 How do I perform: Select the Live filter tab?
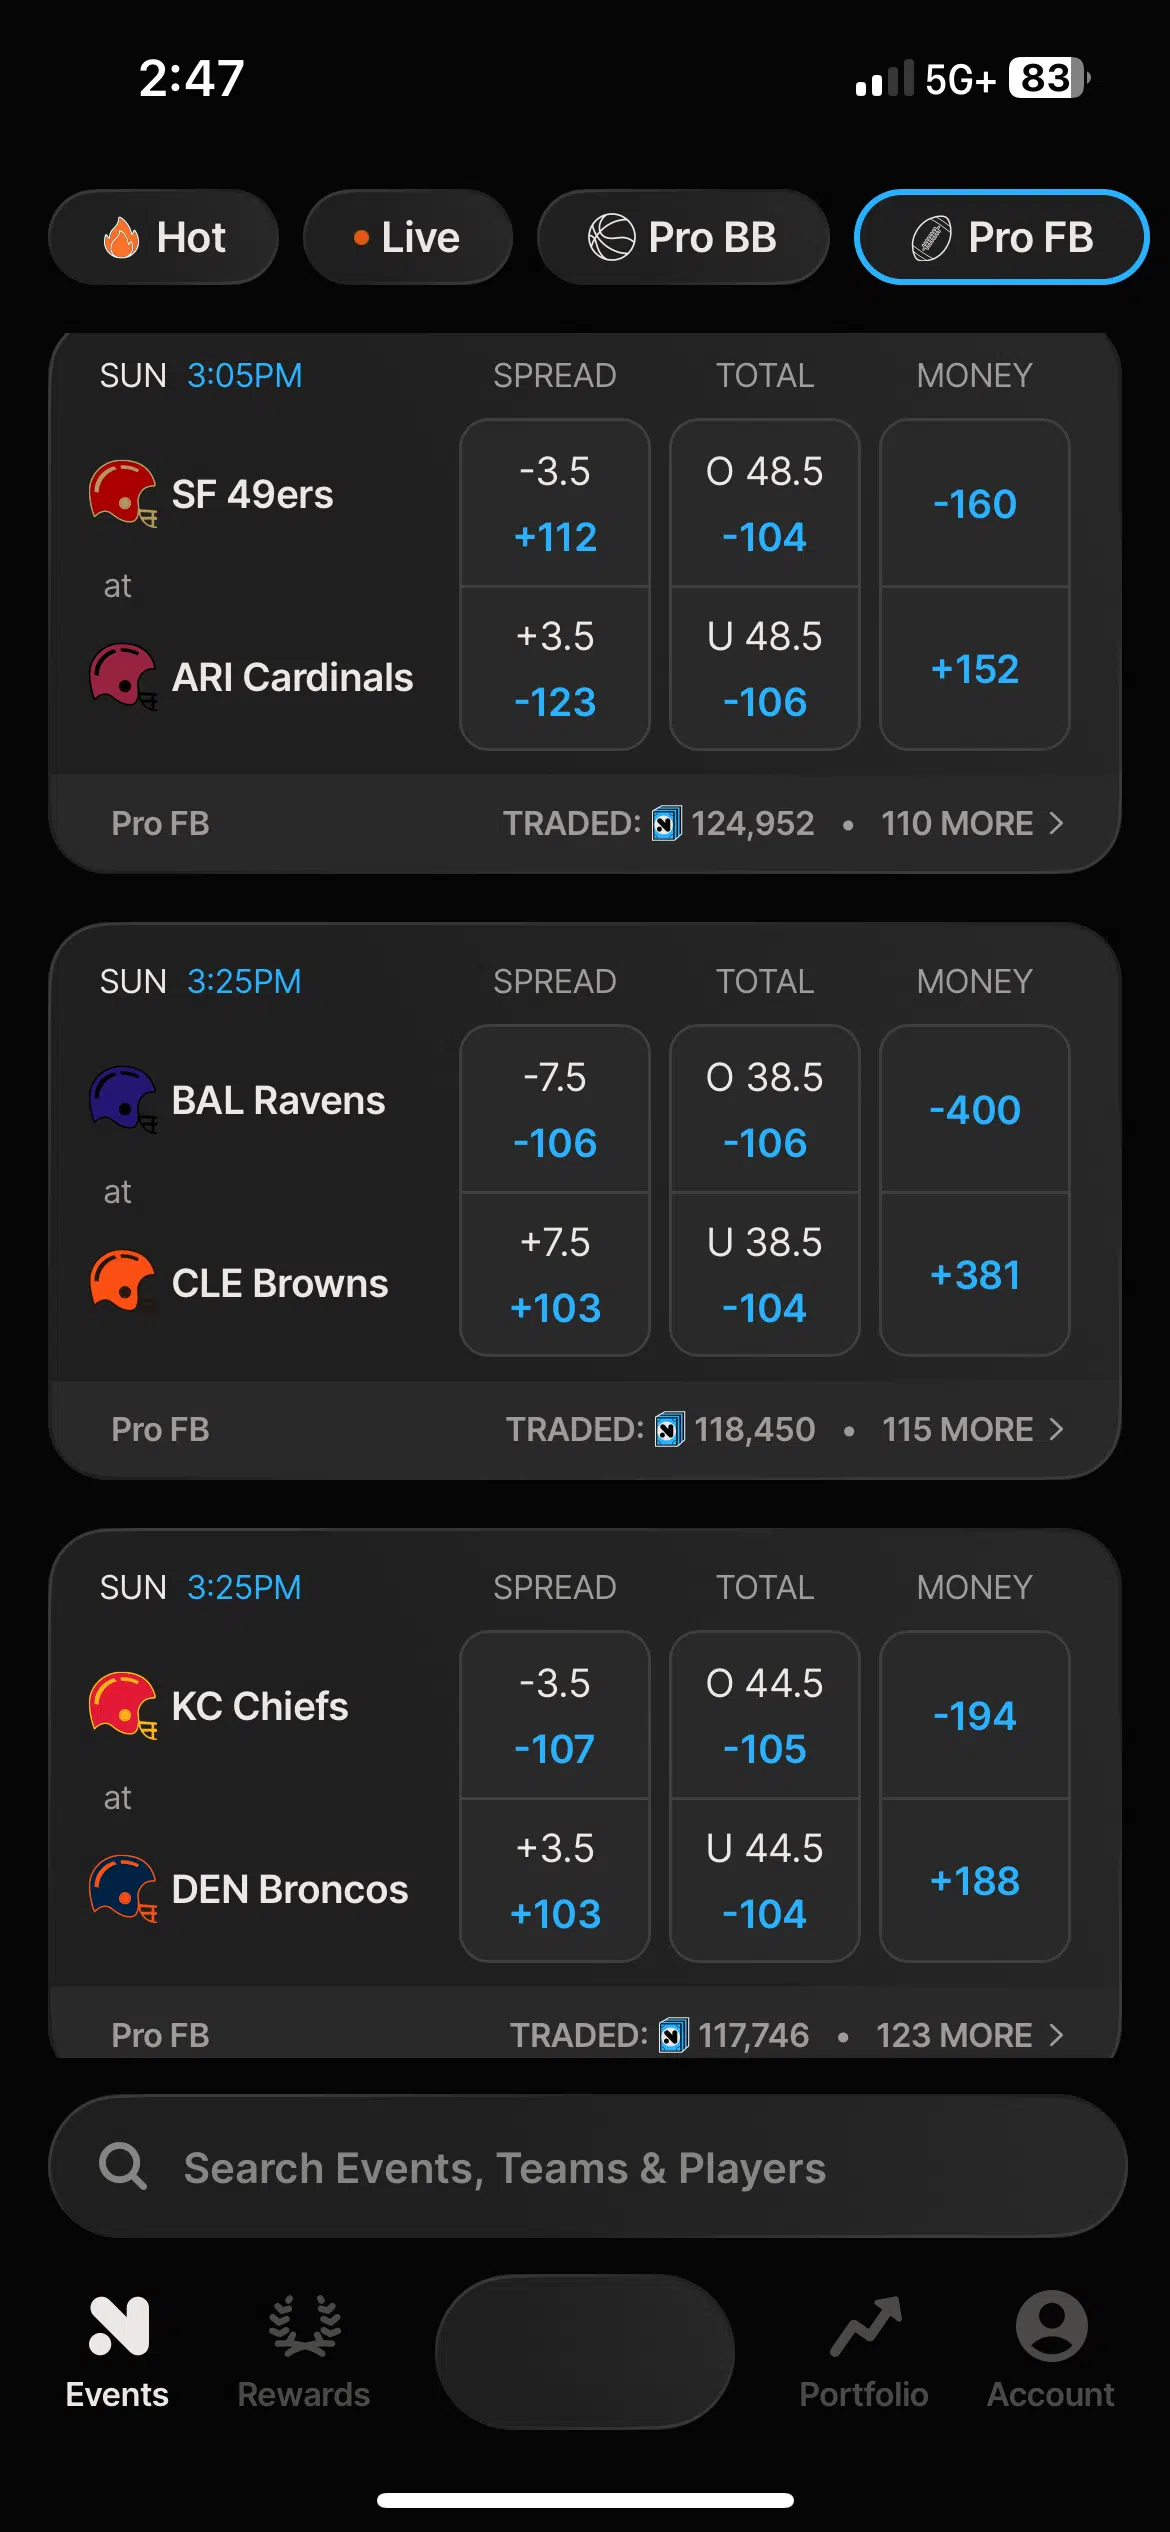pos(408,237)
